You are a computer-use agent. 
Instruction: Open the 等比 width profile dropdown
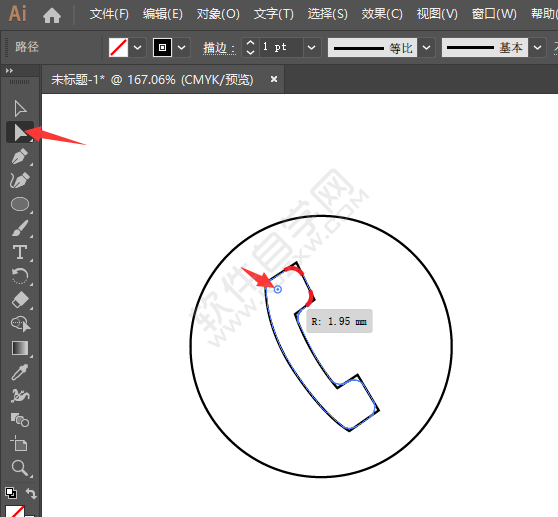(x=426, y=47)
